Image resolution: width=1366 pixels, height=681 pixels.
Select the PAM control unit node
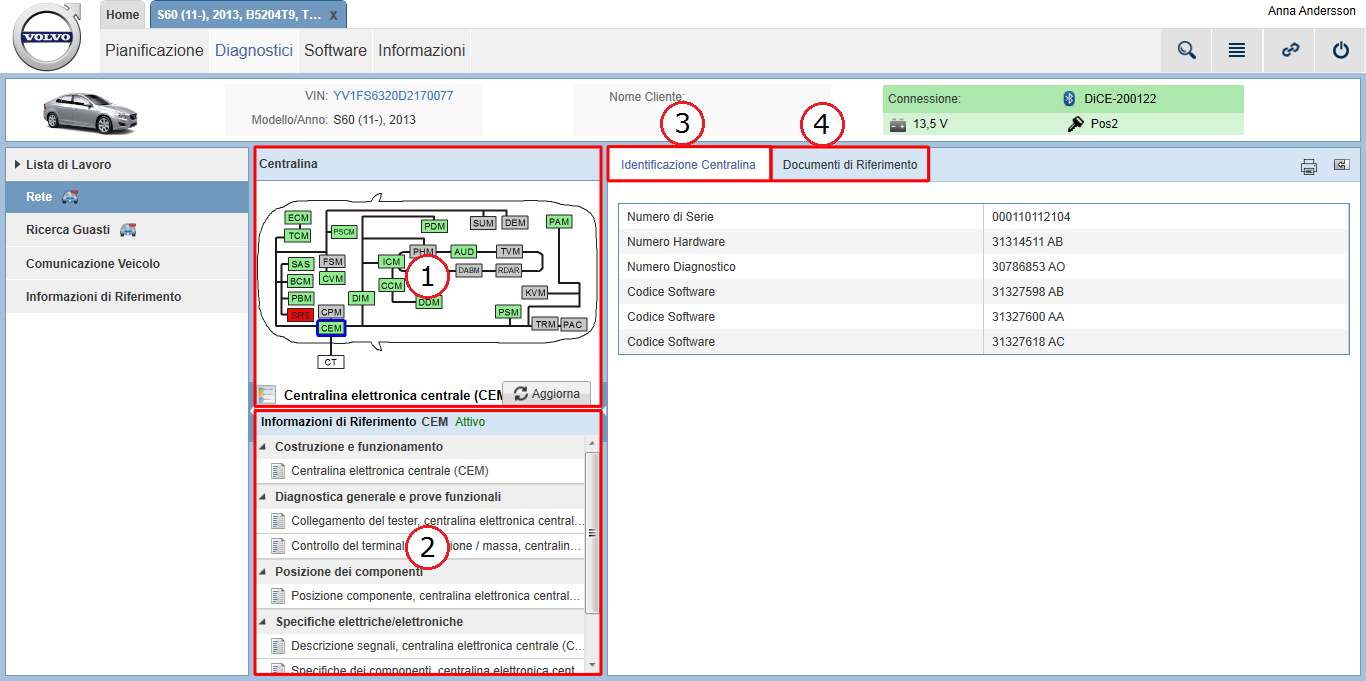tap(559, 221)
